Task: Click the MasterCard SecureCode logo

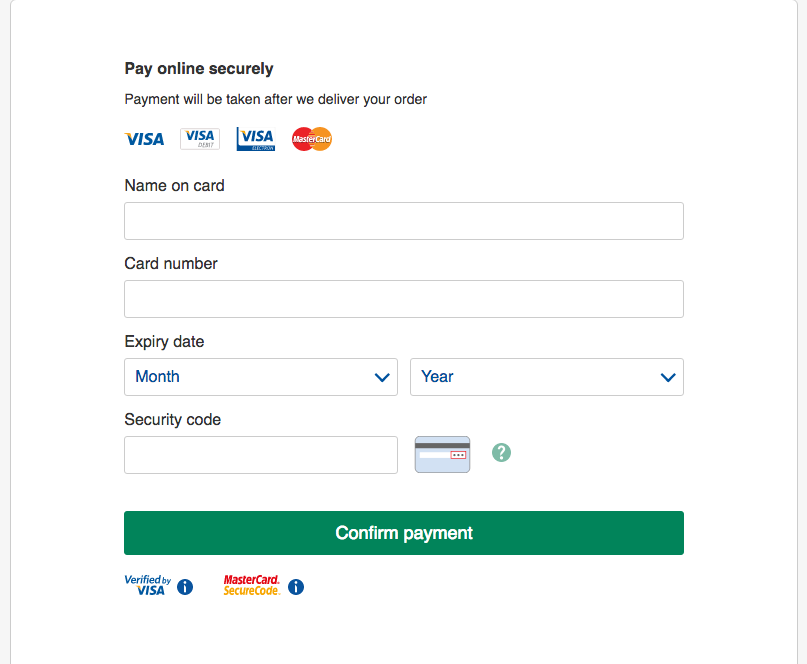Action: [252, 585]
